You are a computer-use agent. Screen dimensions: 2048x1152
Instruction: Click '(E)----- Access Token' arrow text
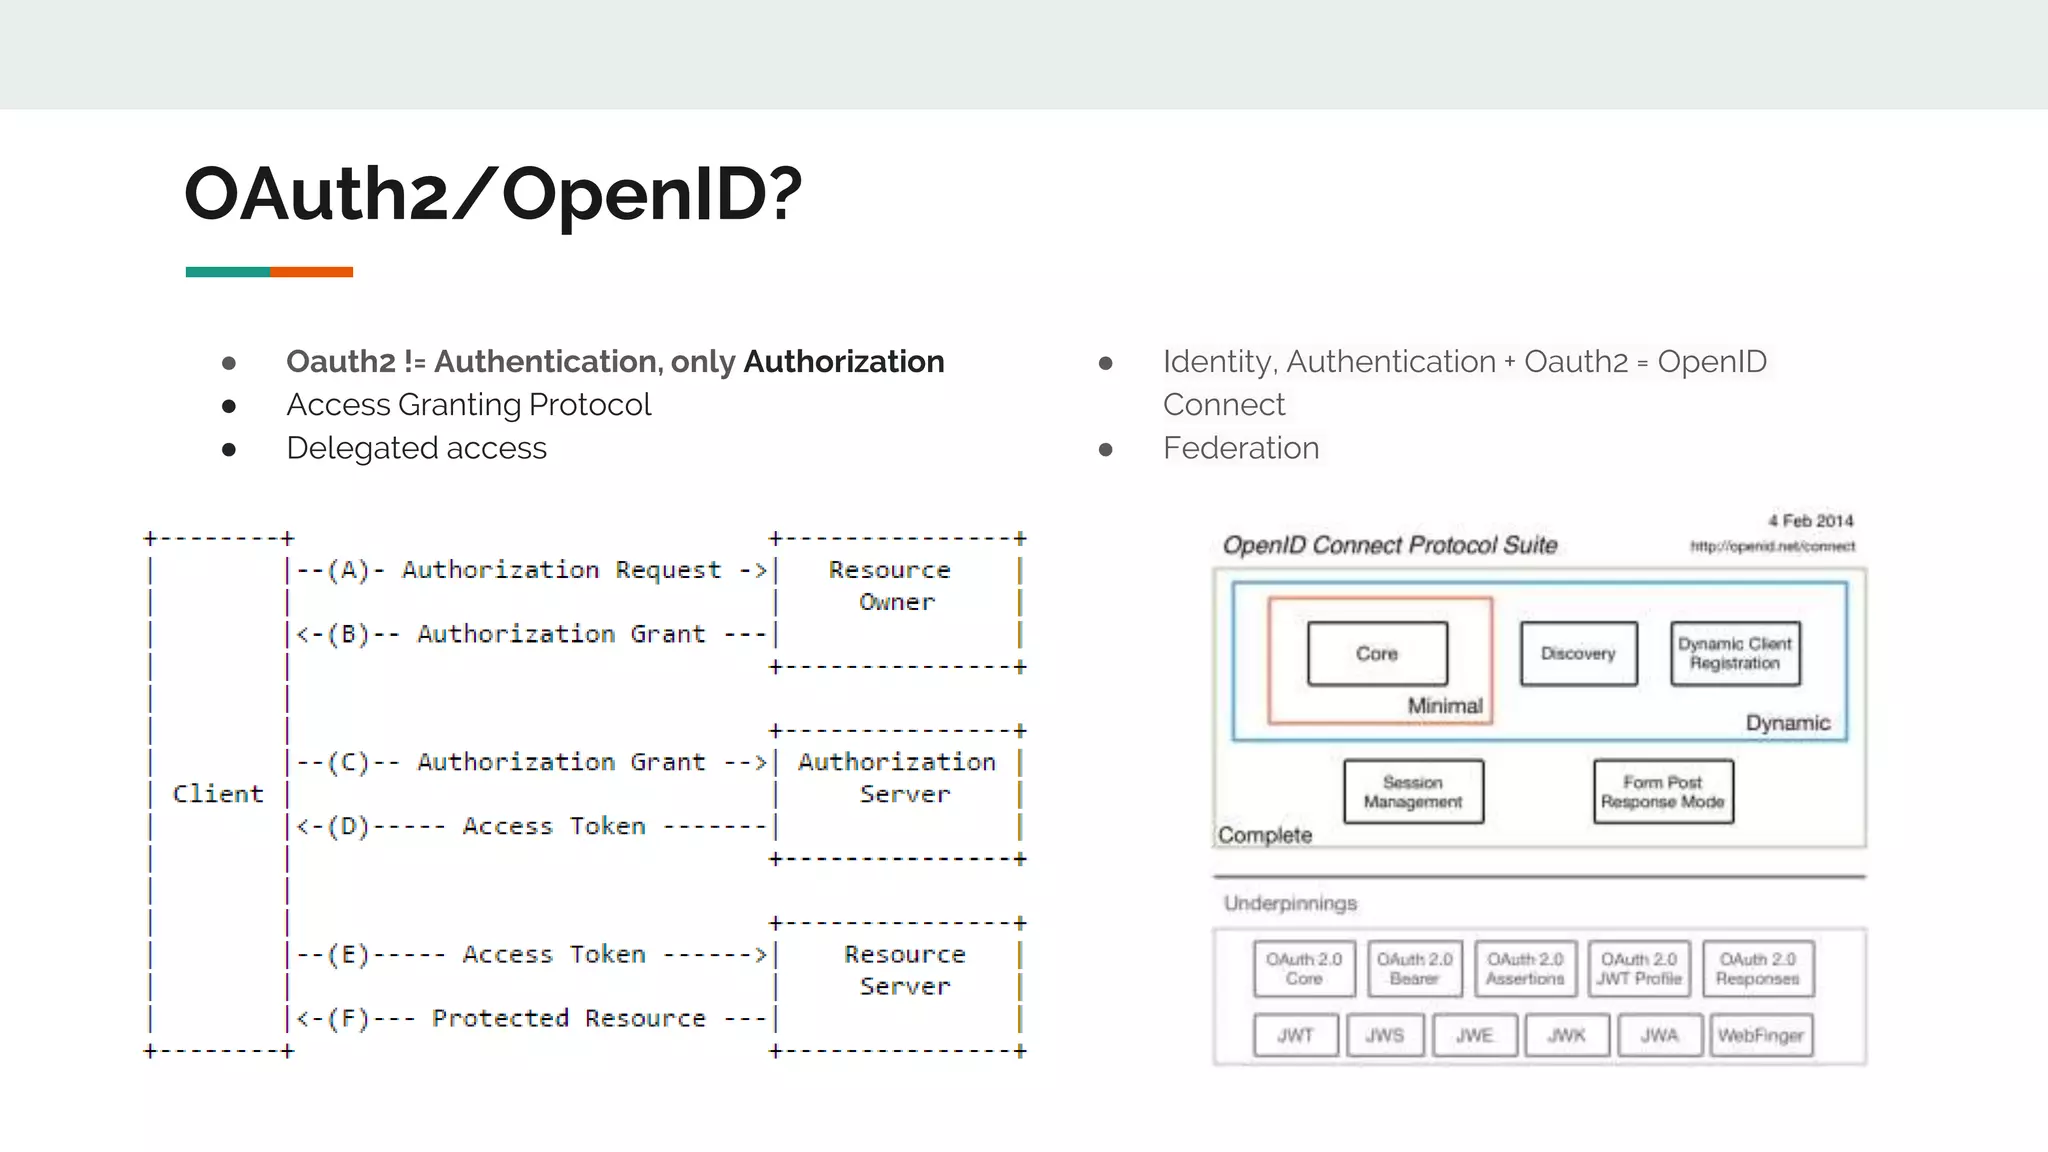click(486, 954)
